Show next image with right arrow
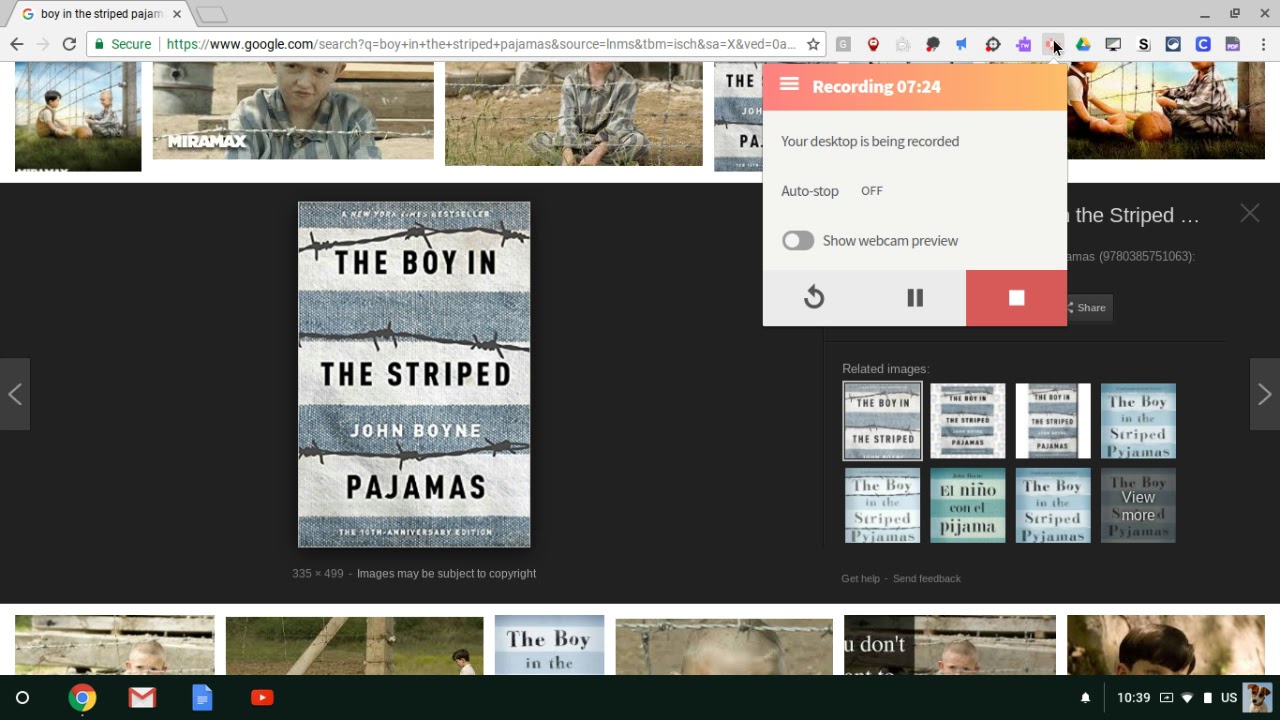The image size is (1280, 720). 1264,394
